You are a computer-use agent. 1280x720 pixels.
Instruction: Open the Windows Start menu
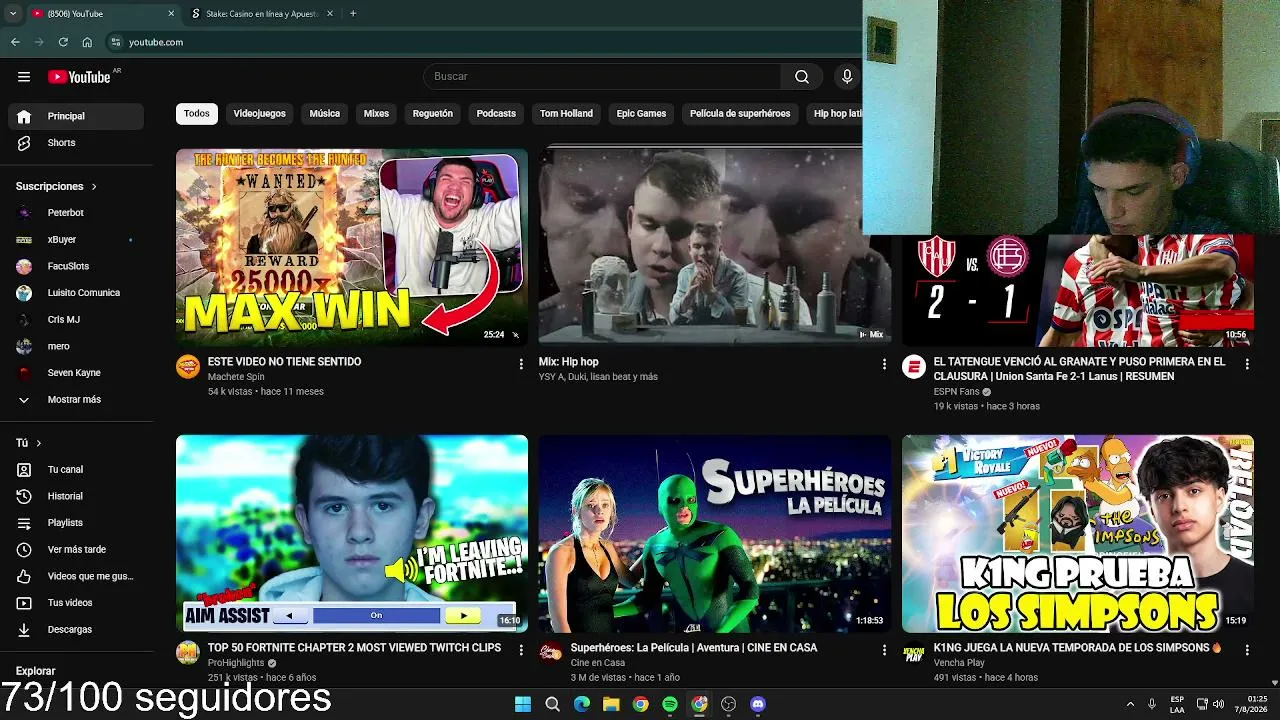[523, 704]
